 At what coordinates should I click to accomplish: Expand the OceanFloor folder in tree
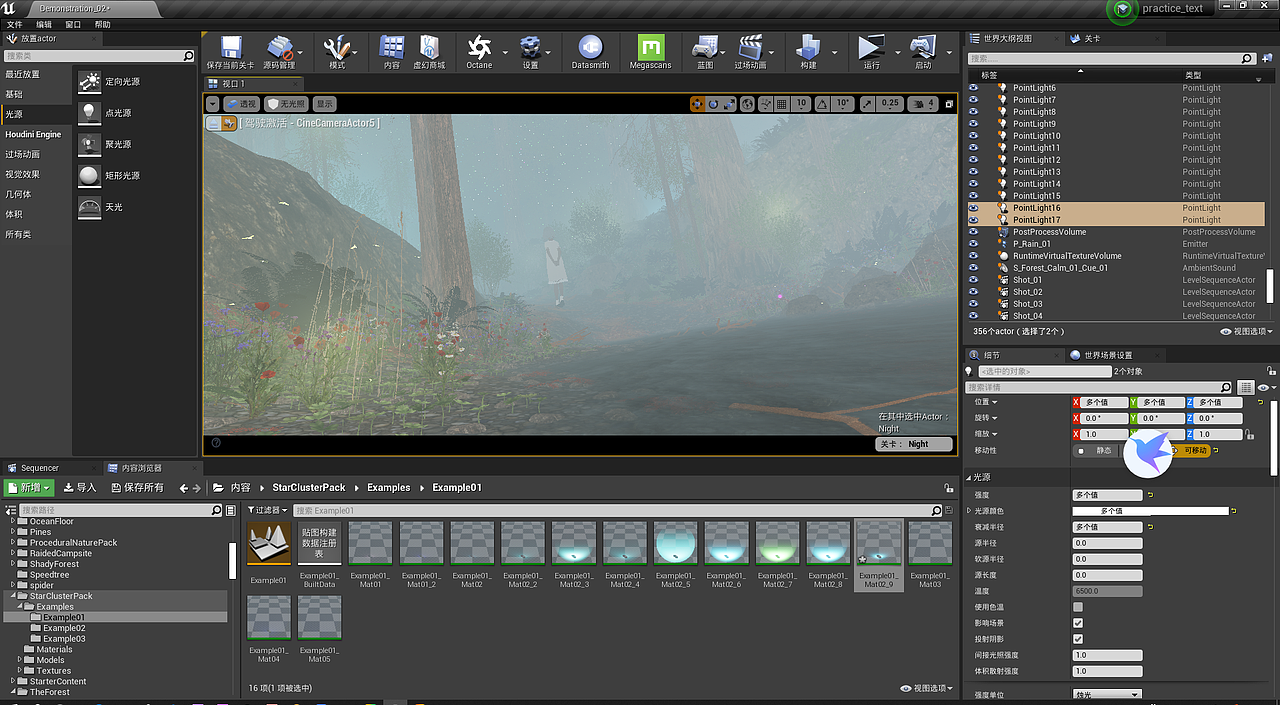[x=13, y=521]
